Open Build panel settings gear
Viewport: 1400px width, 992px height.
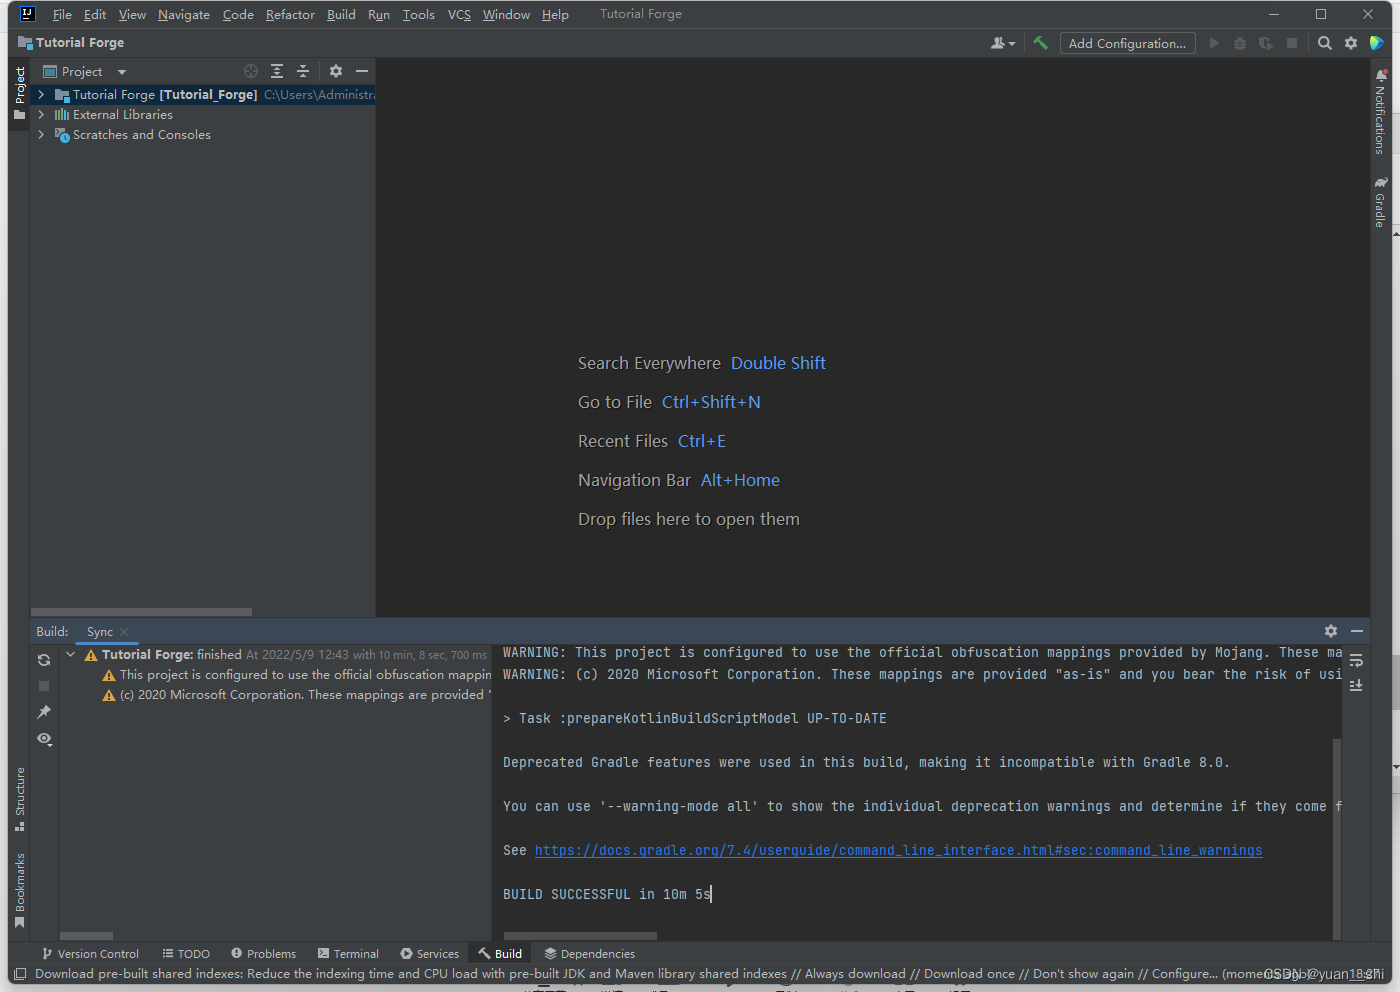[x=1331, y=631]
